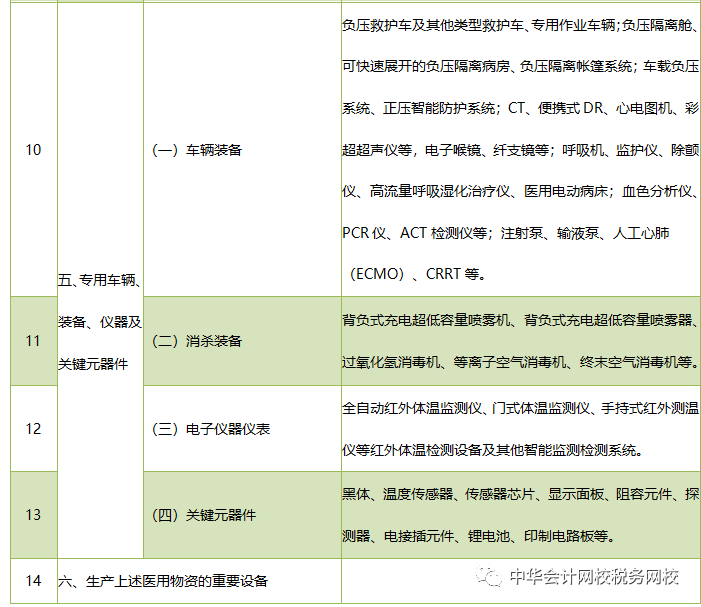Click the 中华会计网校税务网校 watermark text
The height and width of the screenshot is (607, 701).
[594, 578]
